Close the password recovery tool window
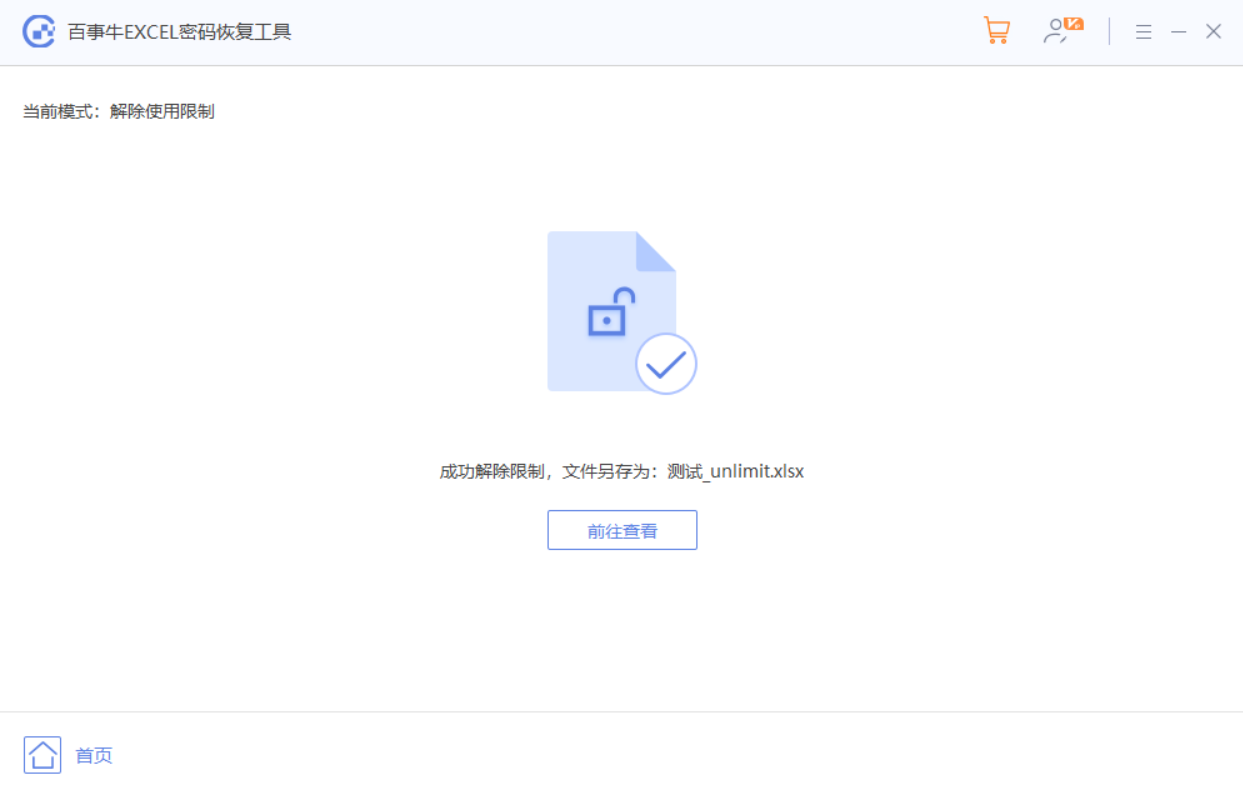The width and height of the screenshot is (1243, 795). point(1214,32)
